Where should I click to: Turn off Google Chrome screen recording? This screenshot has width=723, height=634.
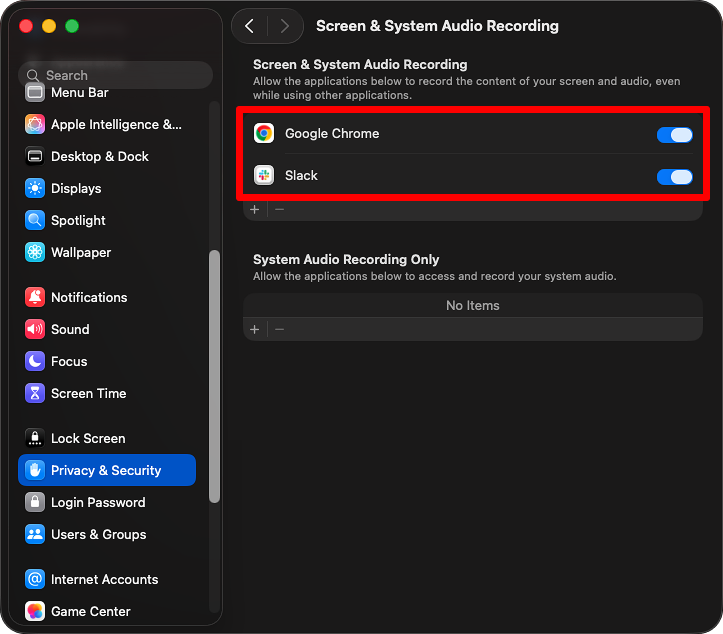click(675, 135)
